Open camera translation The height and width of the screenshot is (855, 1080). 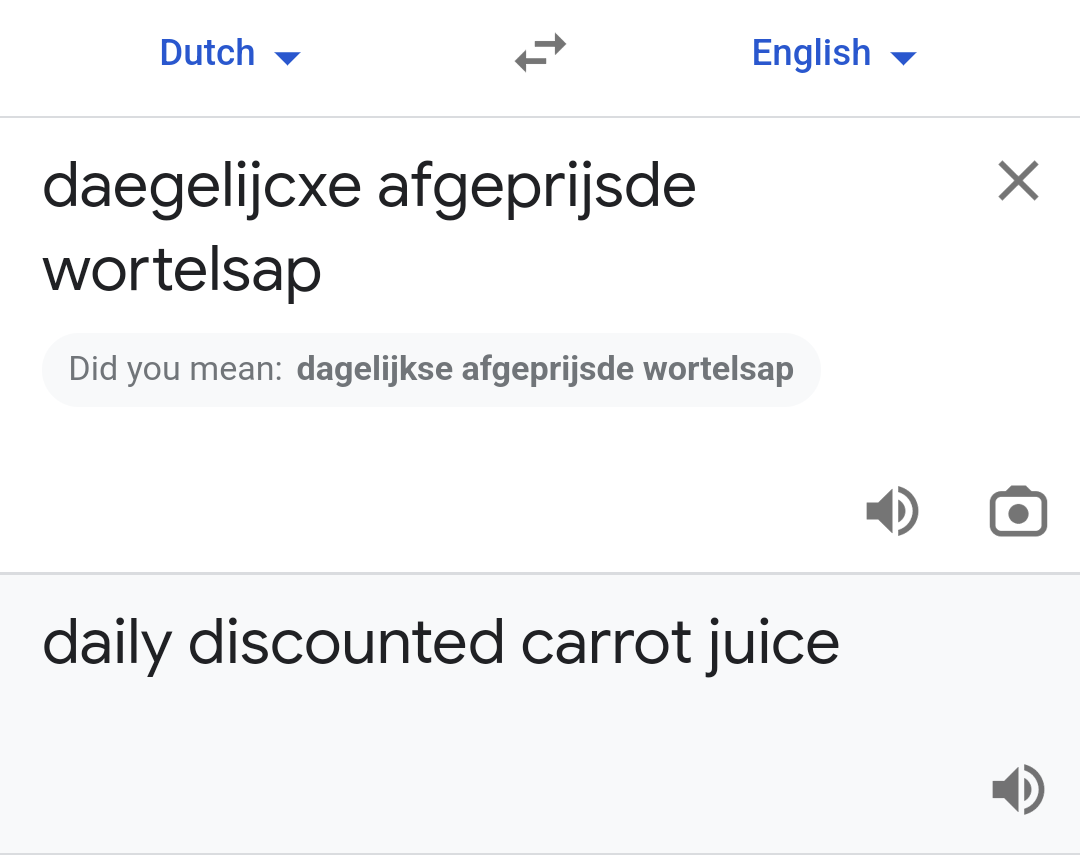pyautogui.click(x=1017, y=512)
